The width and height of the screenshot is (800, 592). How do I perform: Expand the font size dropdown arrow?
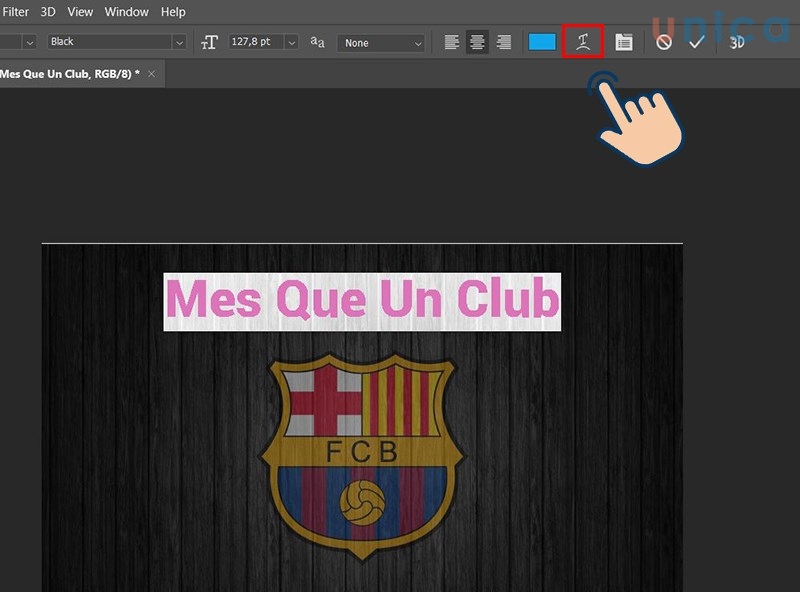pyautogui.click(x=289, y=43)
